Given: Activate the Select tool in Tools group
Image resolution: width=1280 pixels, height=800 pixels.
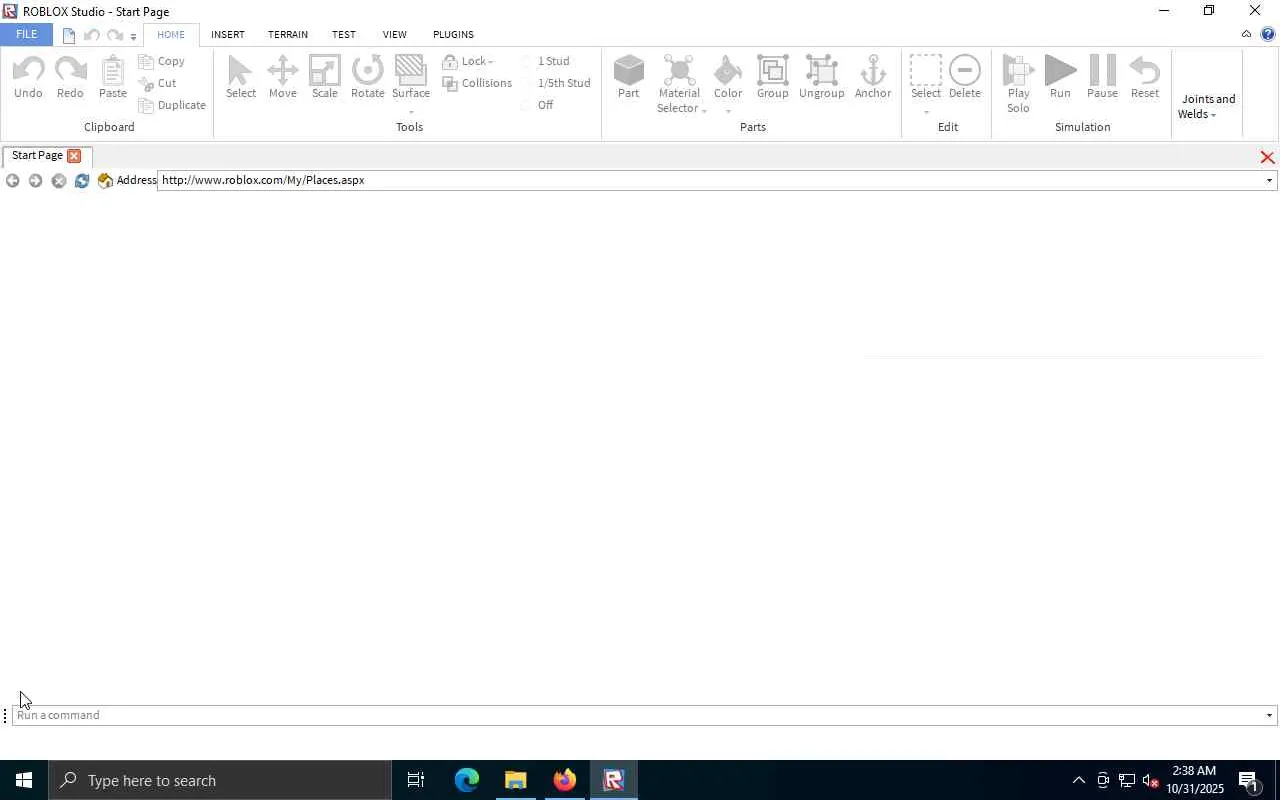Looking at the screenshot, I should tap(241, 77).
